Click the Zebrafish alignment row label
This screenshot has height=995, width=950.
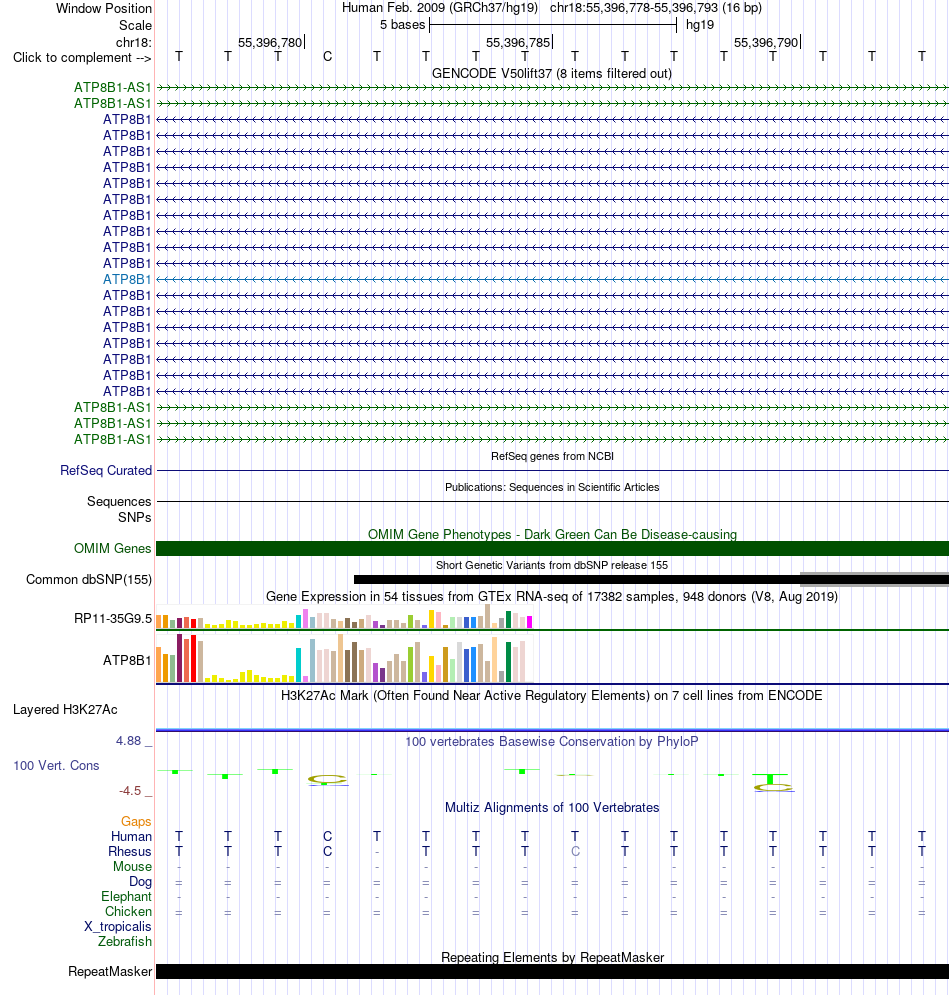(124, 941)
